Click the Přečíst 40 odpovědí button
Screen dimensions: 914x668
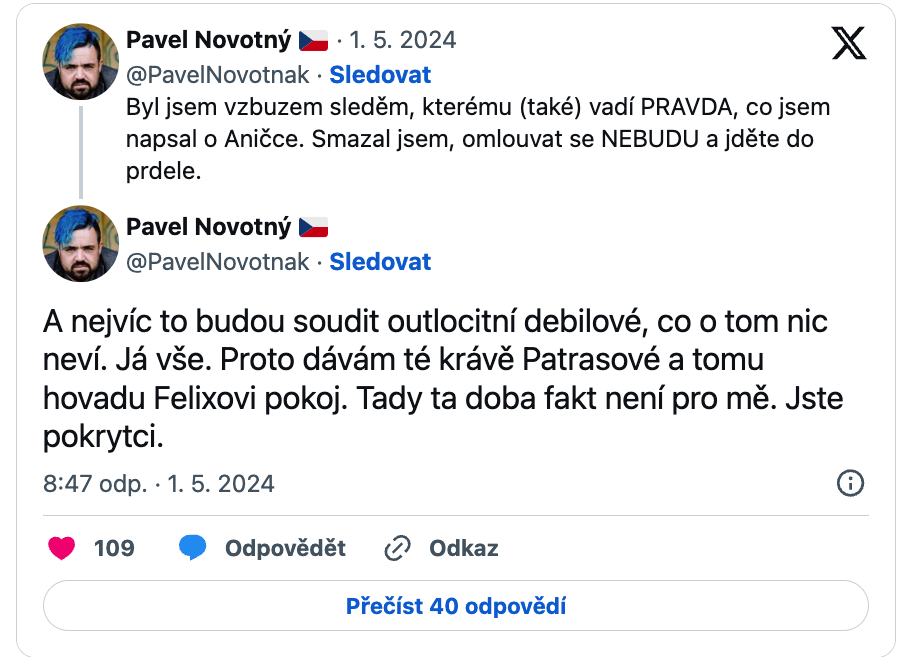[456, 606]
